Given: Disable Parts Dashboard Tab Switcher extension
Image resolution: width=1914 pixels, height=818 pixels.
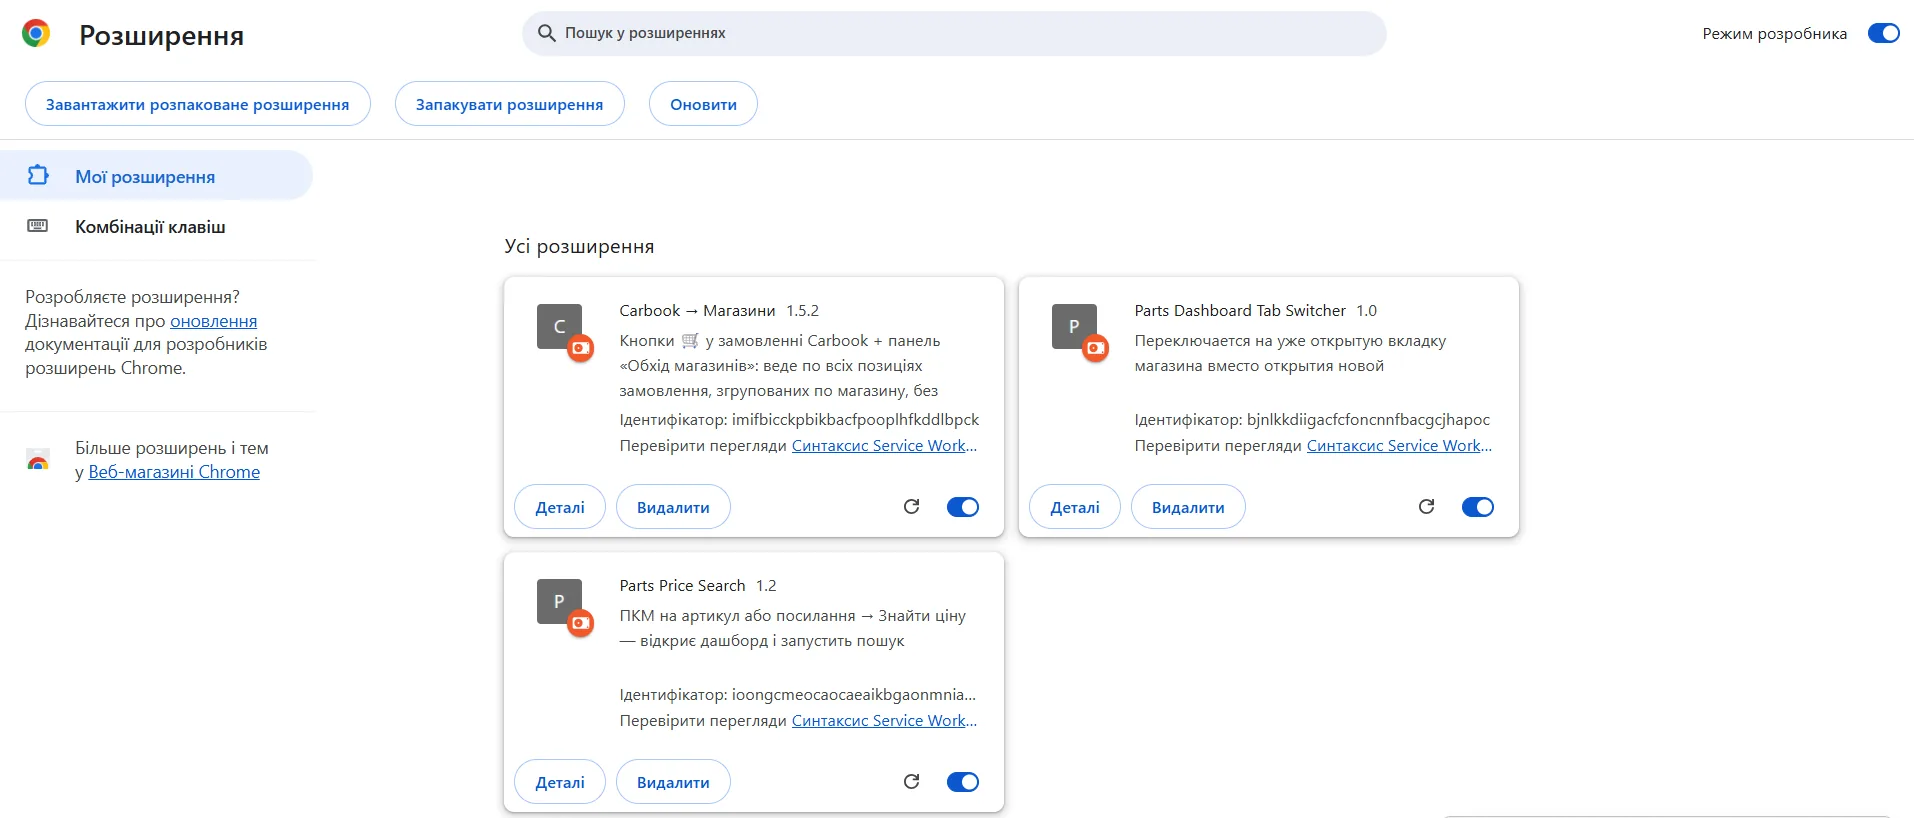Looking at the screenshot, I should 1478,507.
